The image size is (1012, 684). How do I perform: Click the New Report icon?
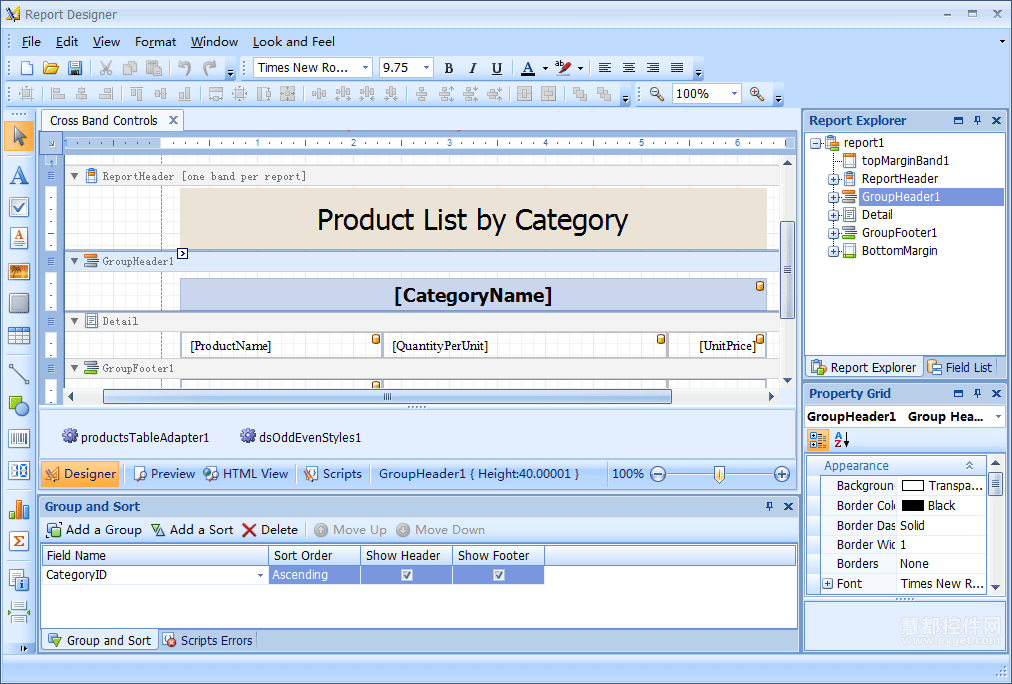point(27,68)
